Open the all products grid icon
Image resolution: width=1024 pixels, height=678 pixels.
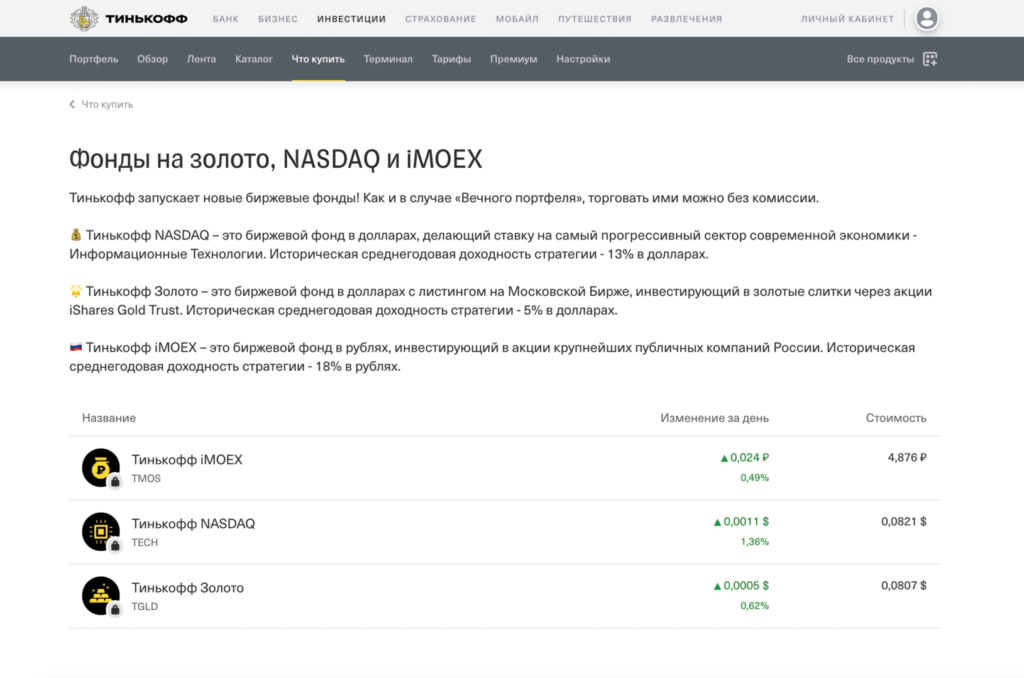point(930,59)
